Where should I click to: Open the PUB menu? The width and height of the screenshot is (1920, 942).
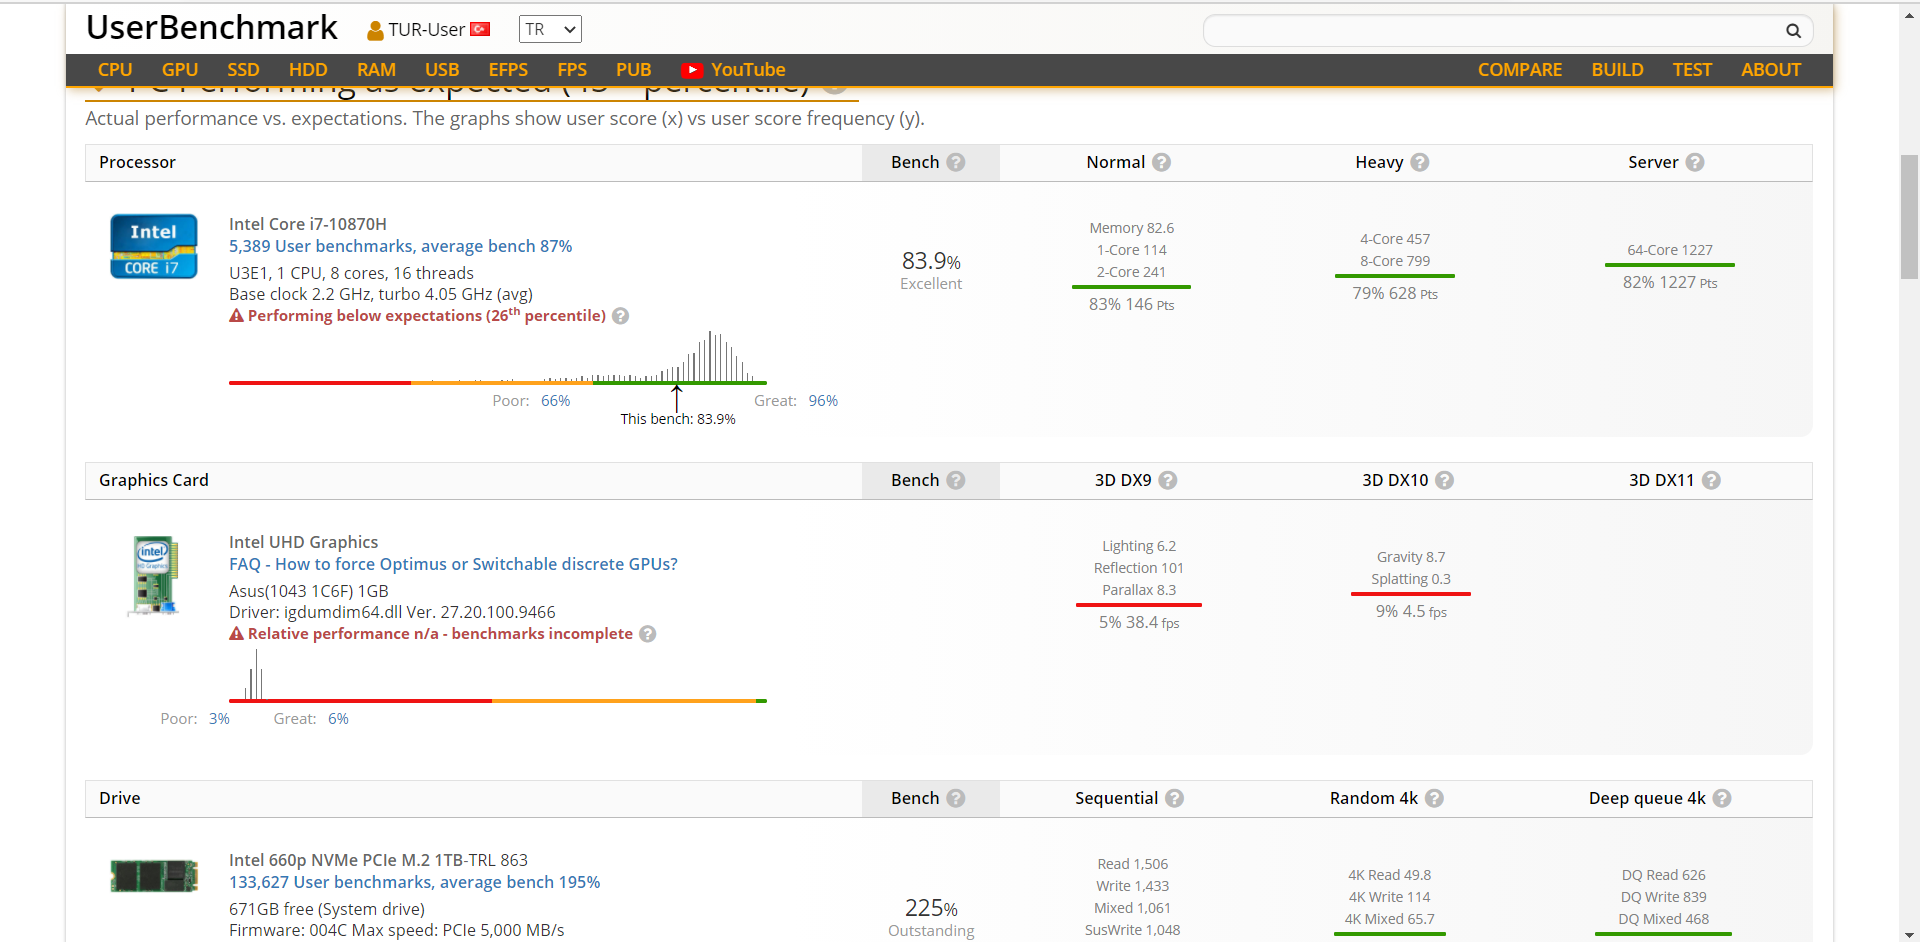[x=634, y=70]
